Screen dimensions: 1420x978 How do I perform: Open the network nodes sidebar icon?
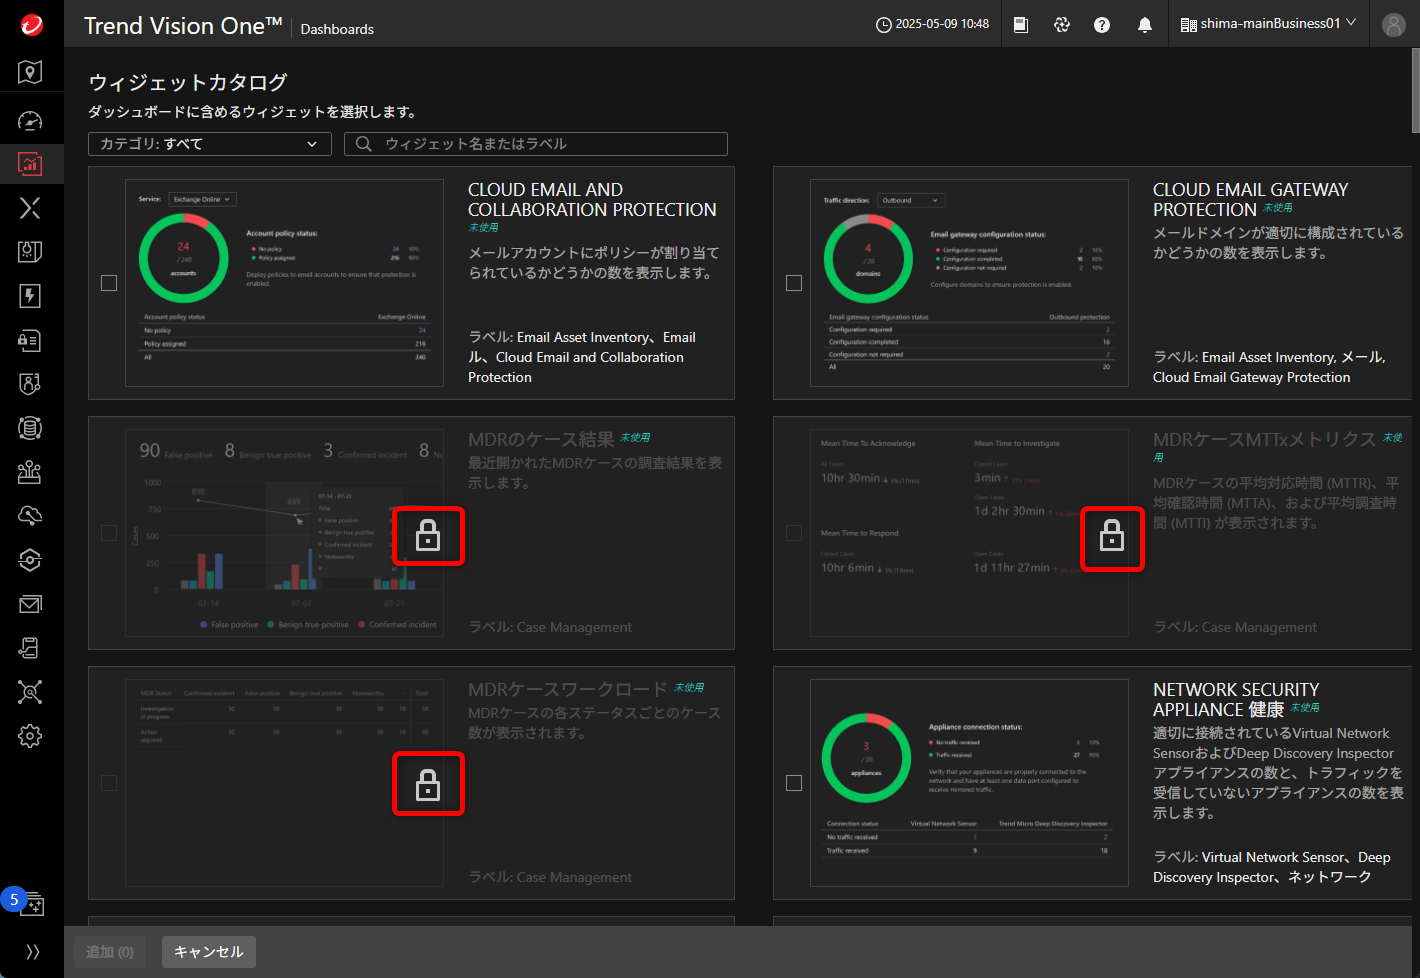30,692
